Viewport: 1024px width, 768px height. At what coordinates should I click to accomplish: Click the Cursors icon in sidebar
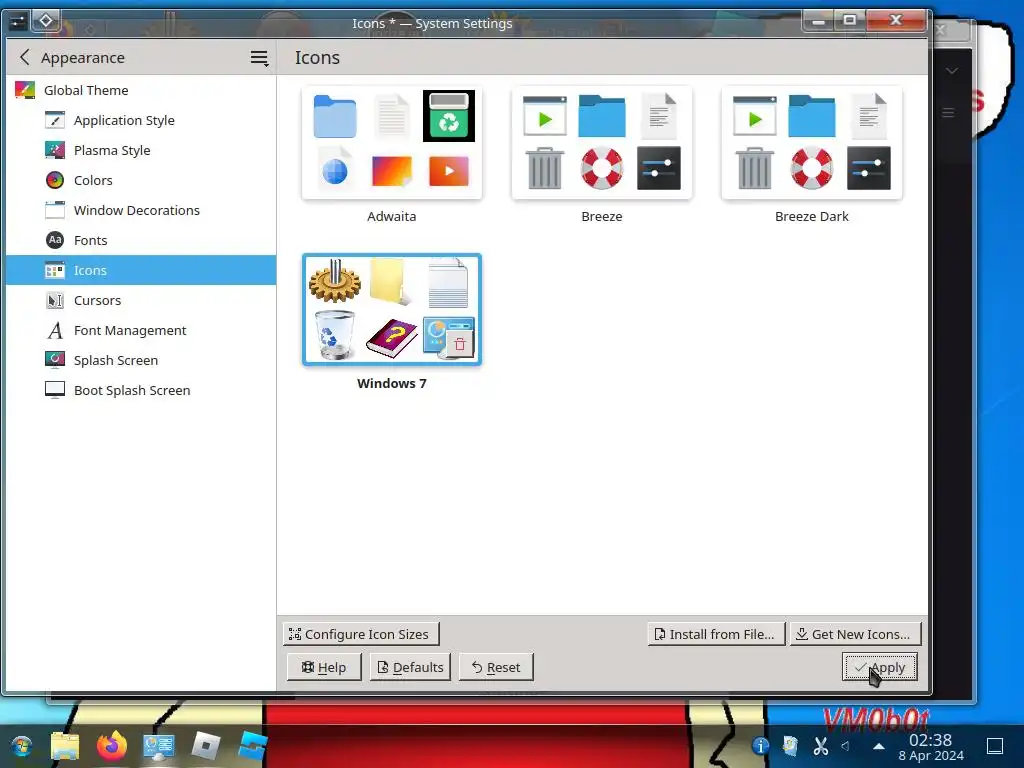click(x=55, y=300)
